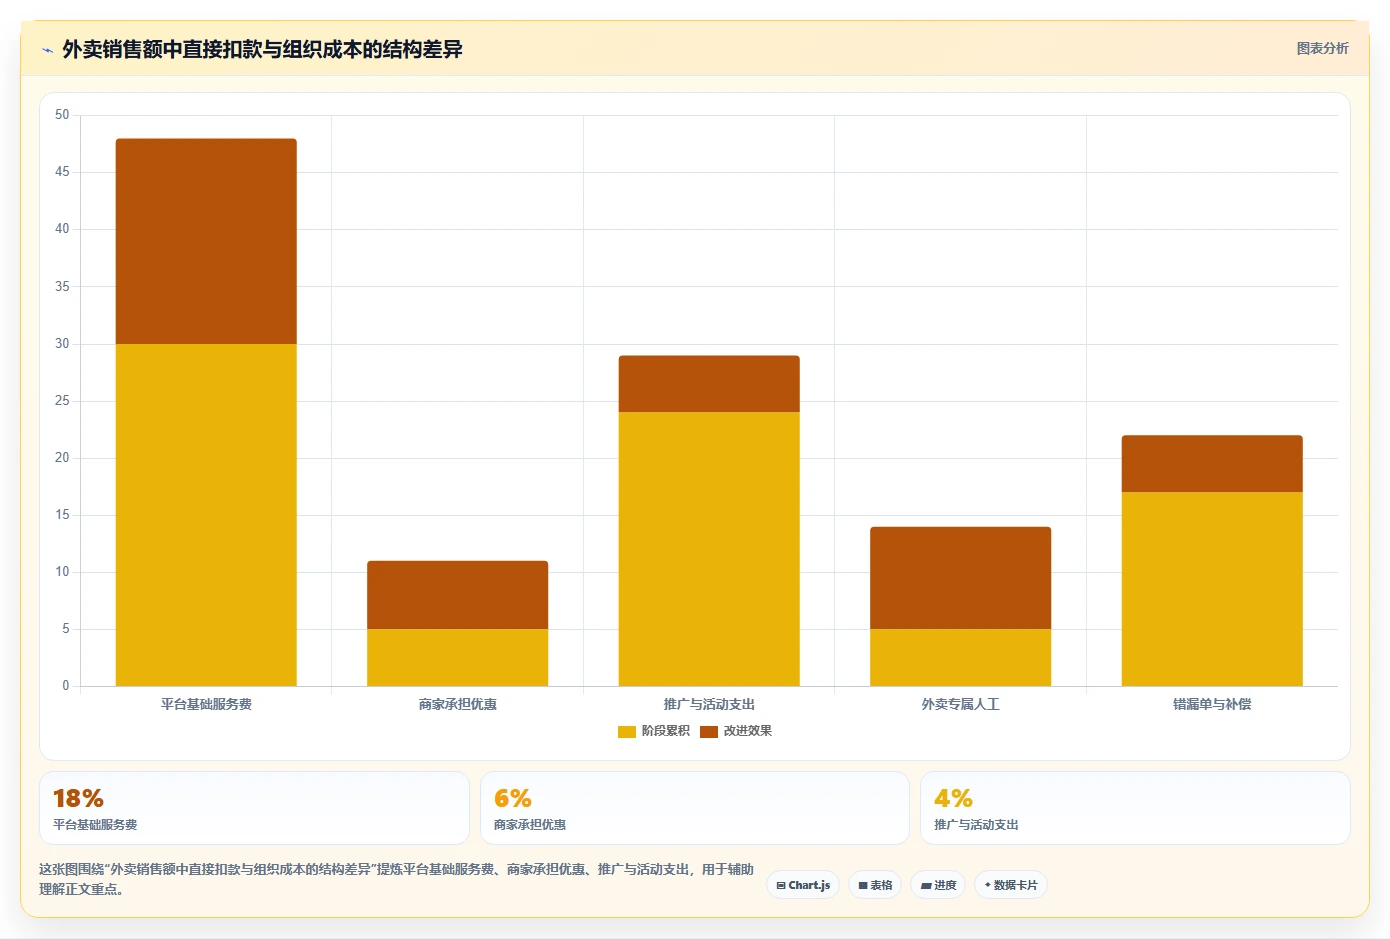Click the 推广与活动支出 x-axis label
This screenshot has width=1390, height=939.
[709, 705]
